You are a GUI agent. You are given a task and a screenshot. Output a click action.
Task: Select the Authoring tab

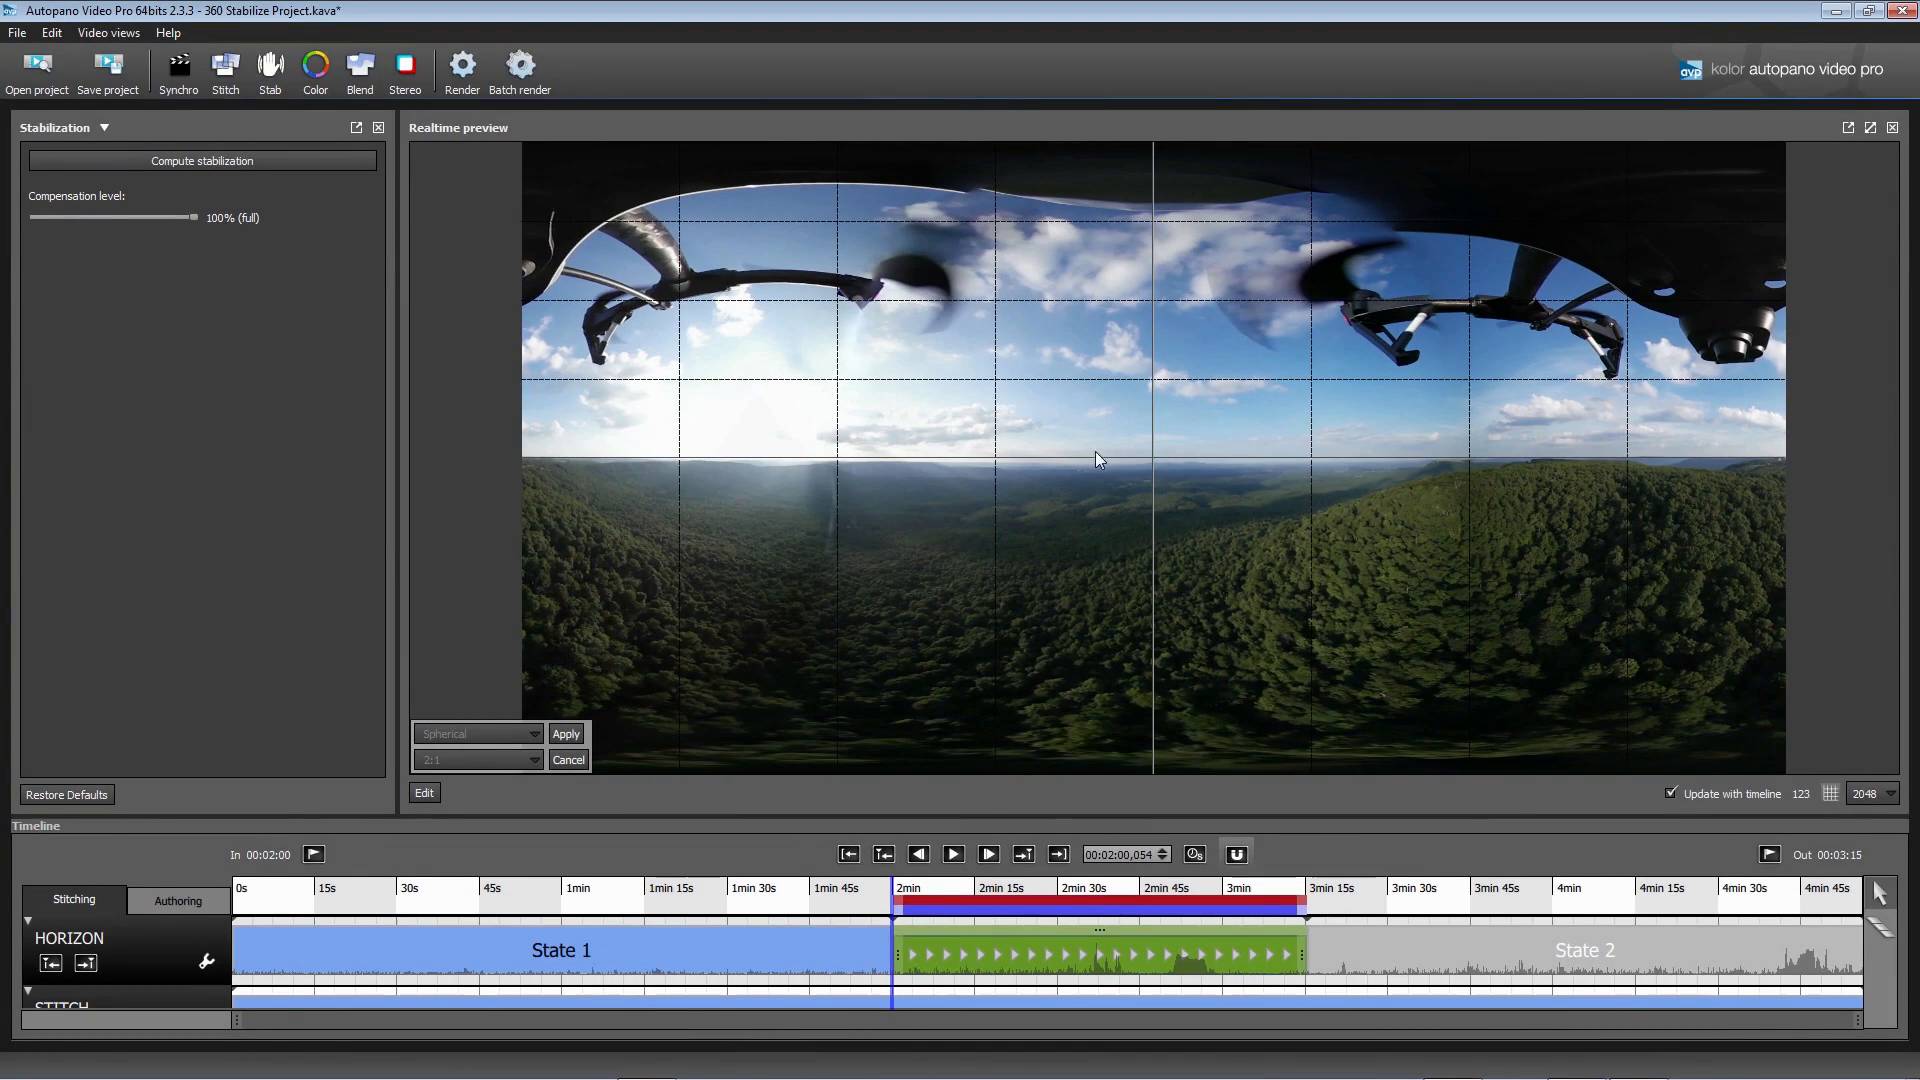tap(177, 899)
